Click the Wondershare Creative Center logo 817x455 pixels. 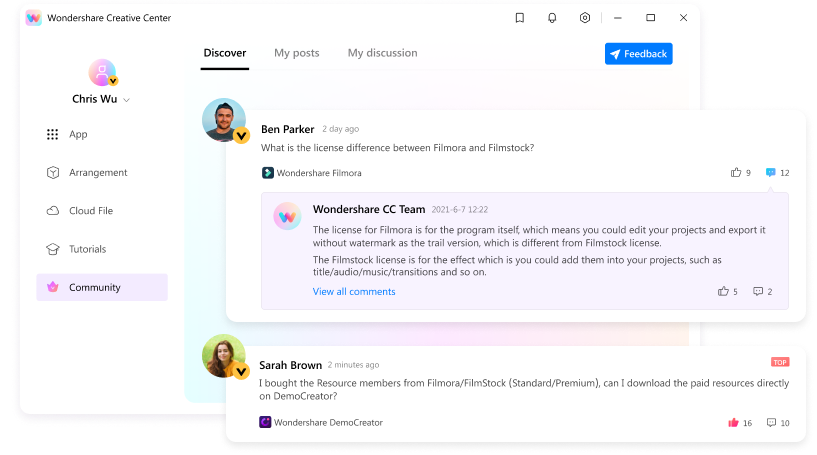tap(33, 18)
